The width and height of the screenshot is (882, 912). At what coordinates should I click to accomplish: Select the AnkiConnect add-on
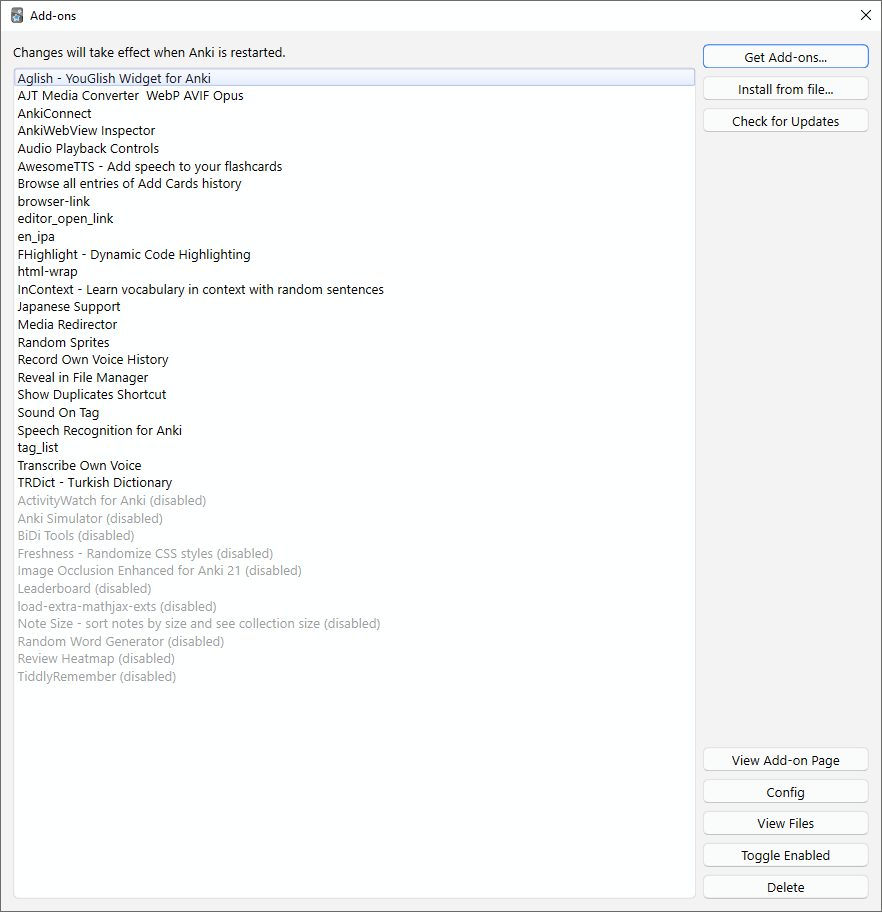coord(354,113)
